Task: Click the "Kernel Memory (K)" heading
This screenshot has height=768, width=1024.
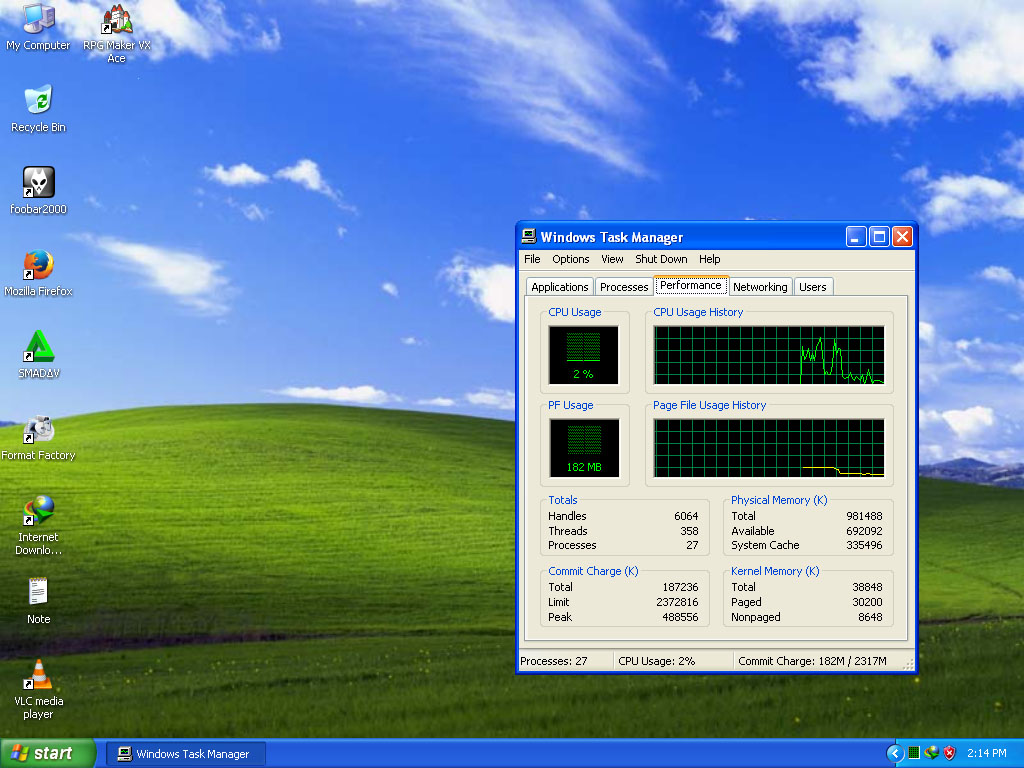Action: (x=775, y=571)
